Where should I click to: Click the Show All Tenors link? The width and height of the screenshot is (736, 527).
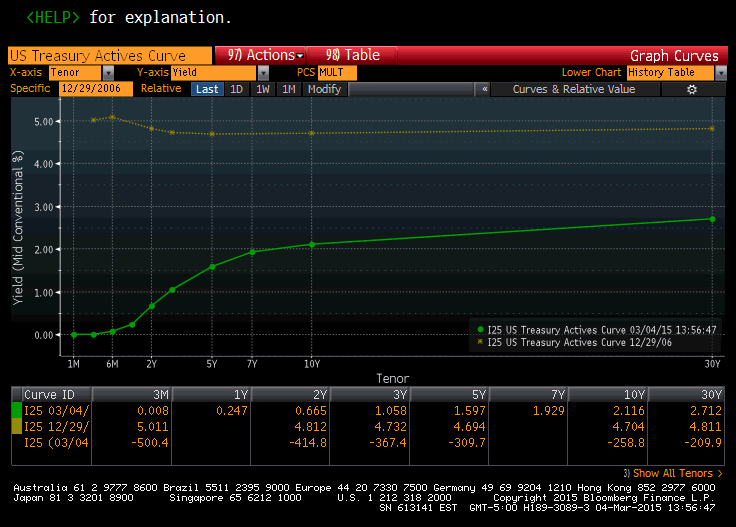click(676, 473)
